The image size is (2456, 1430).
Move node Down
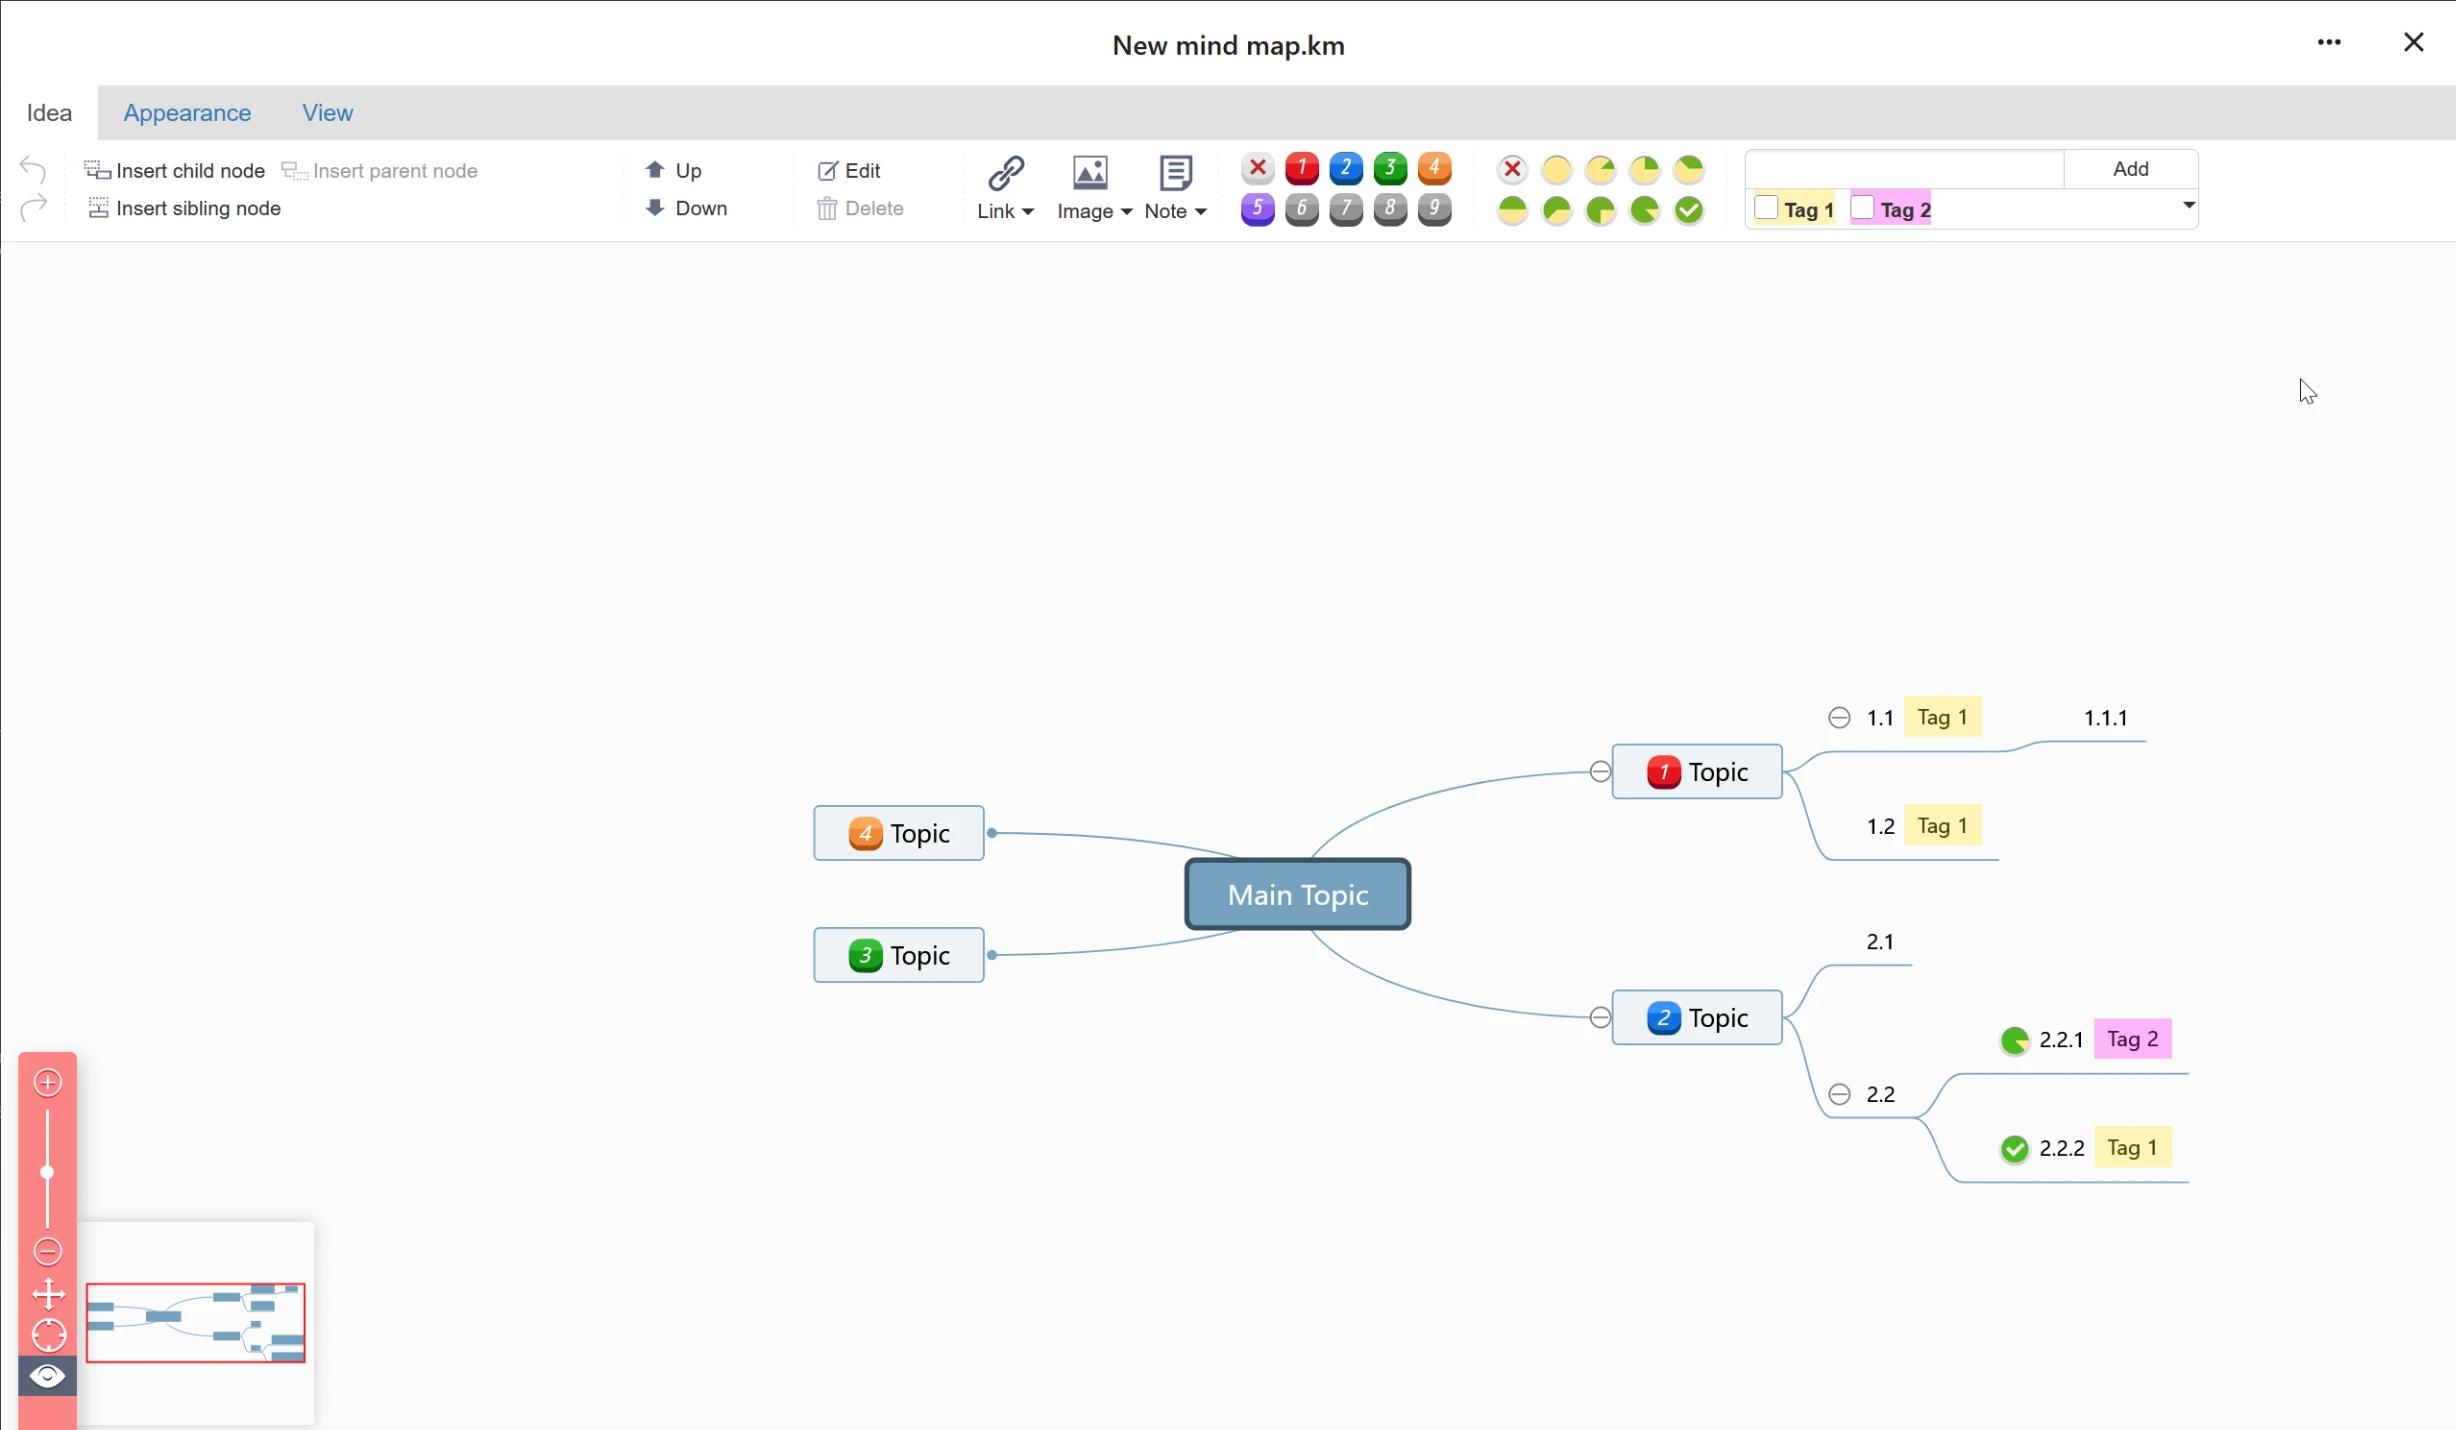[686, 208]
